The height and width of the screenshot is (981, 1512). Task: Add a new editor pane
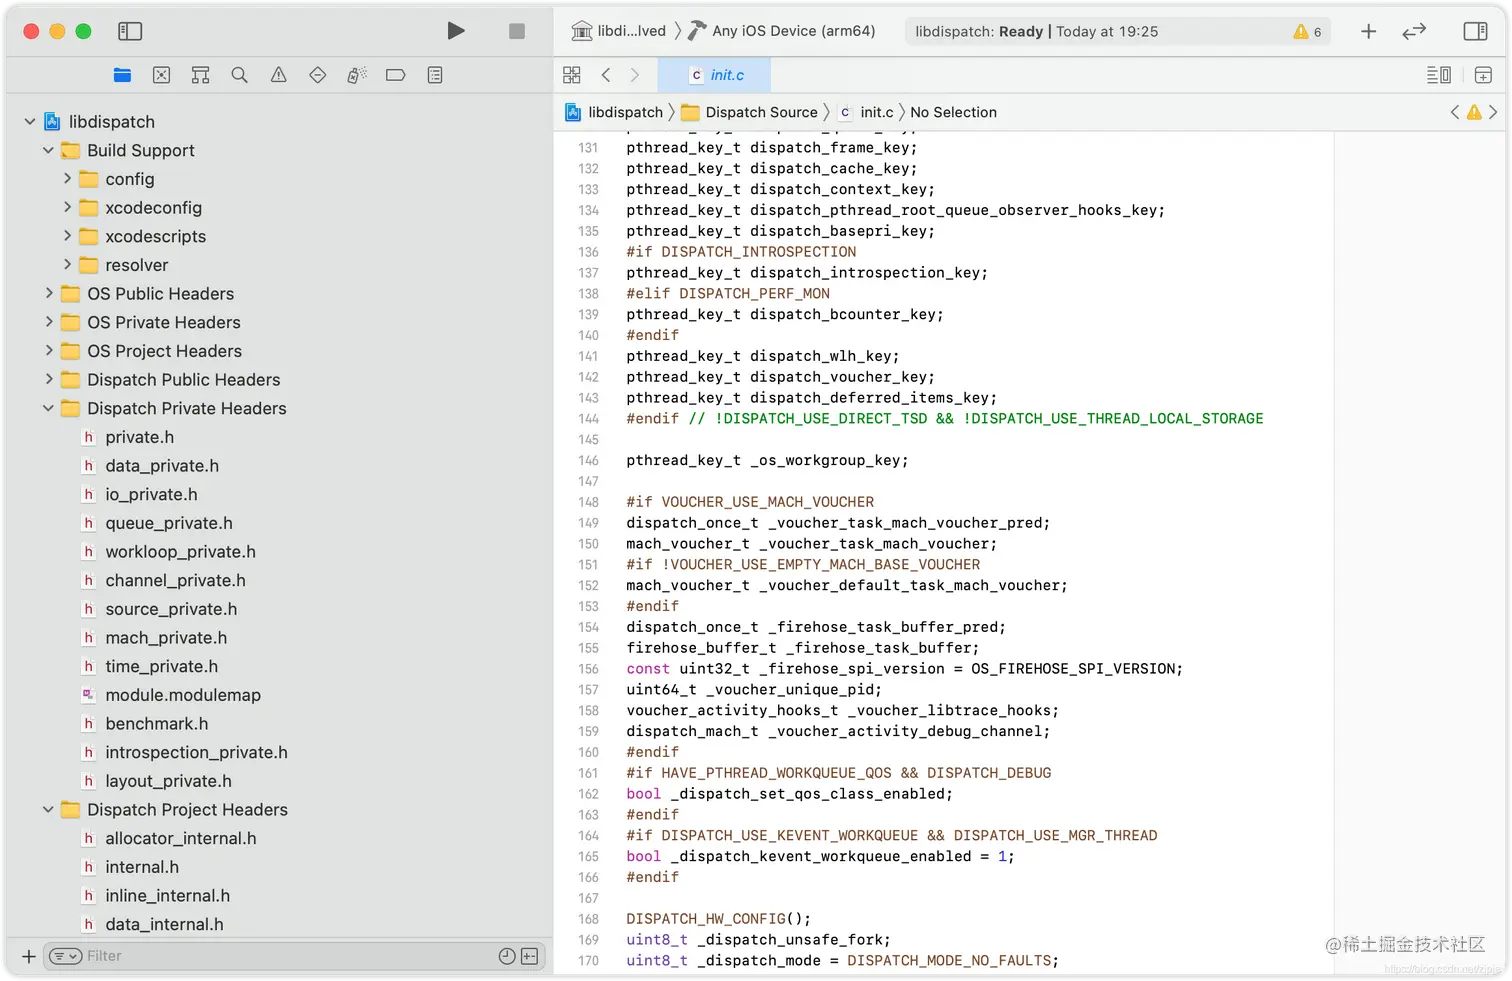1483,75
